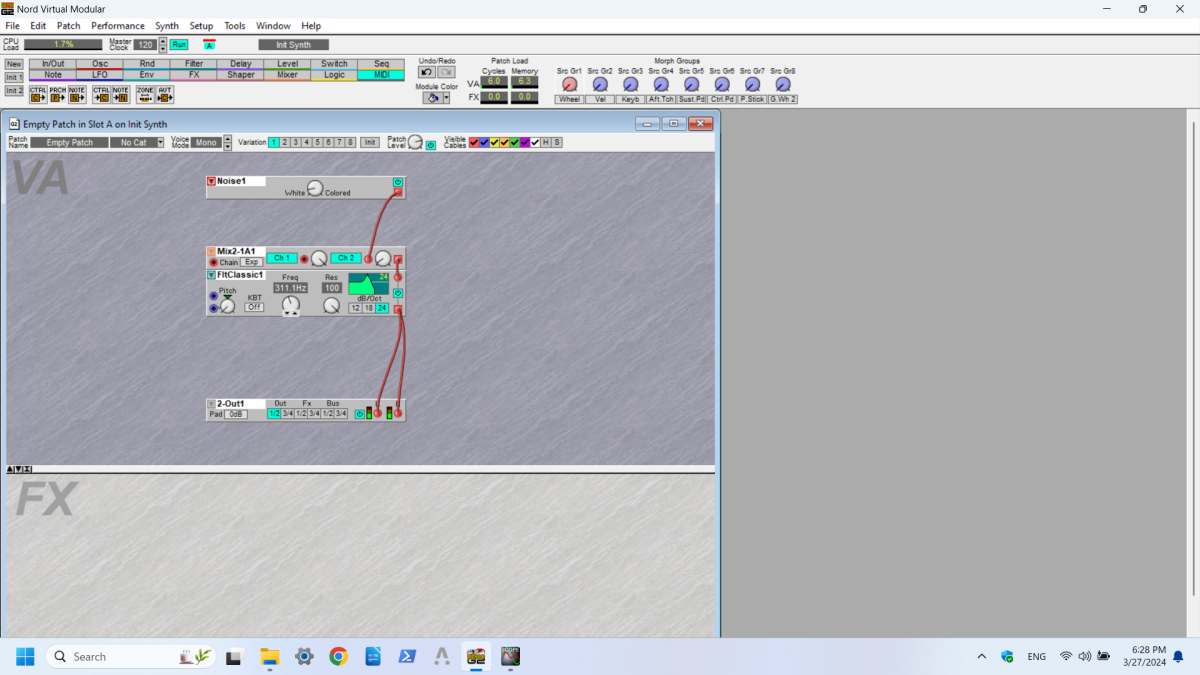1200x675 pixels.
Task: Toggle the FltClassic1 bypass power button
Action: (398, 293)
